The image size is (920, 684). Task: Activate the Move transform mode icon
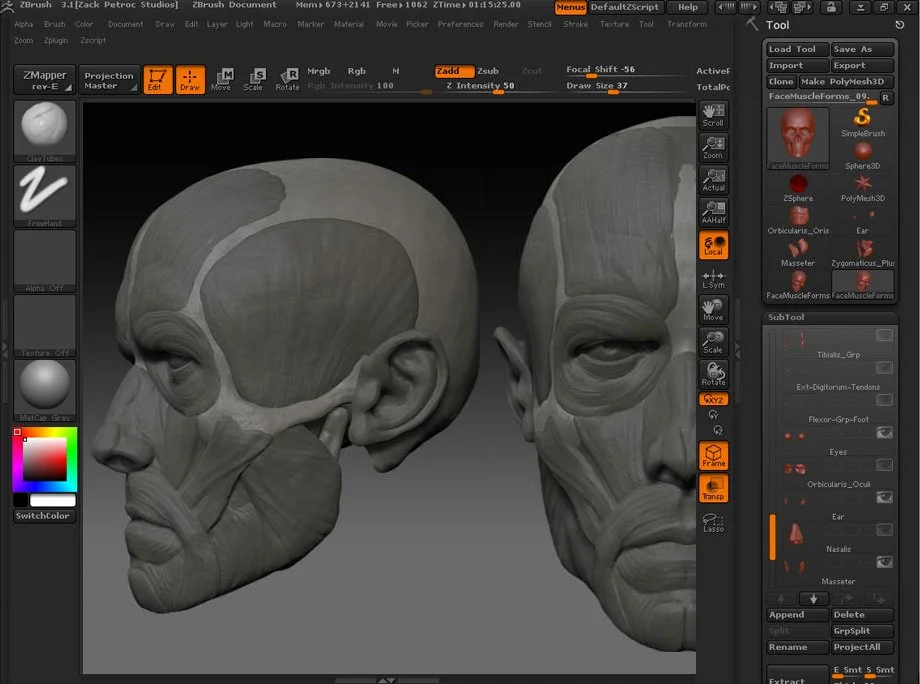click(x=221, y=79)
